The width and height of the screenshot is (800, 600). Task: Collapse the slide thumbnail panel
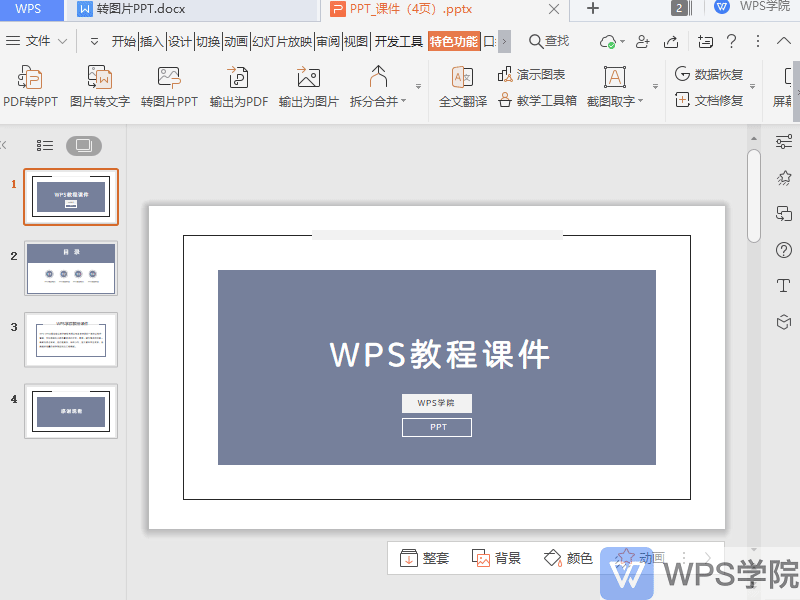(4, 145)
